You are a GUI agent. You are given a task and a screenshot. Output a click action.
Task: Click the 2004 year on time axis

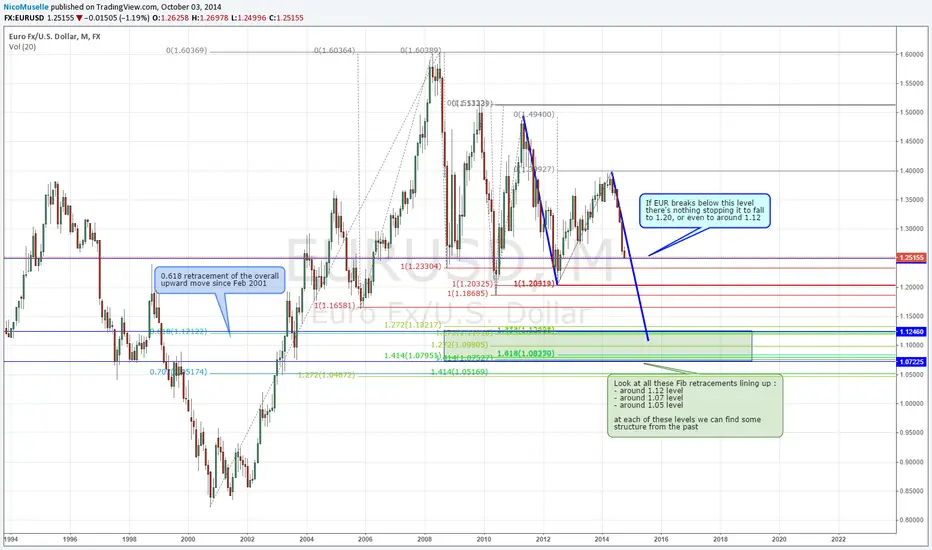306,539
